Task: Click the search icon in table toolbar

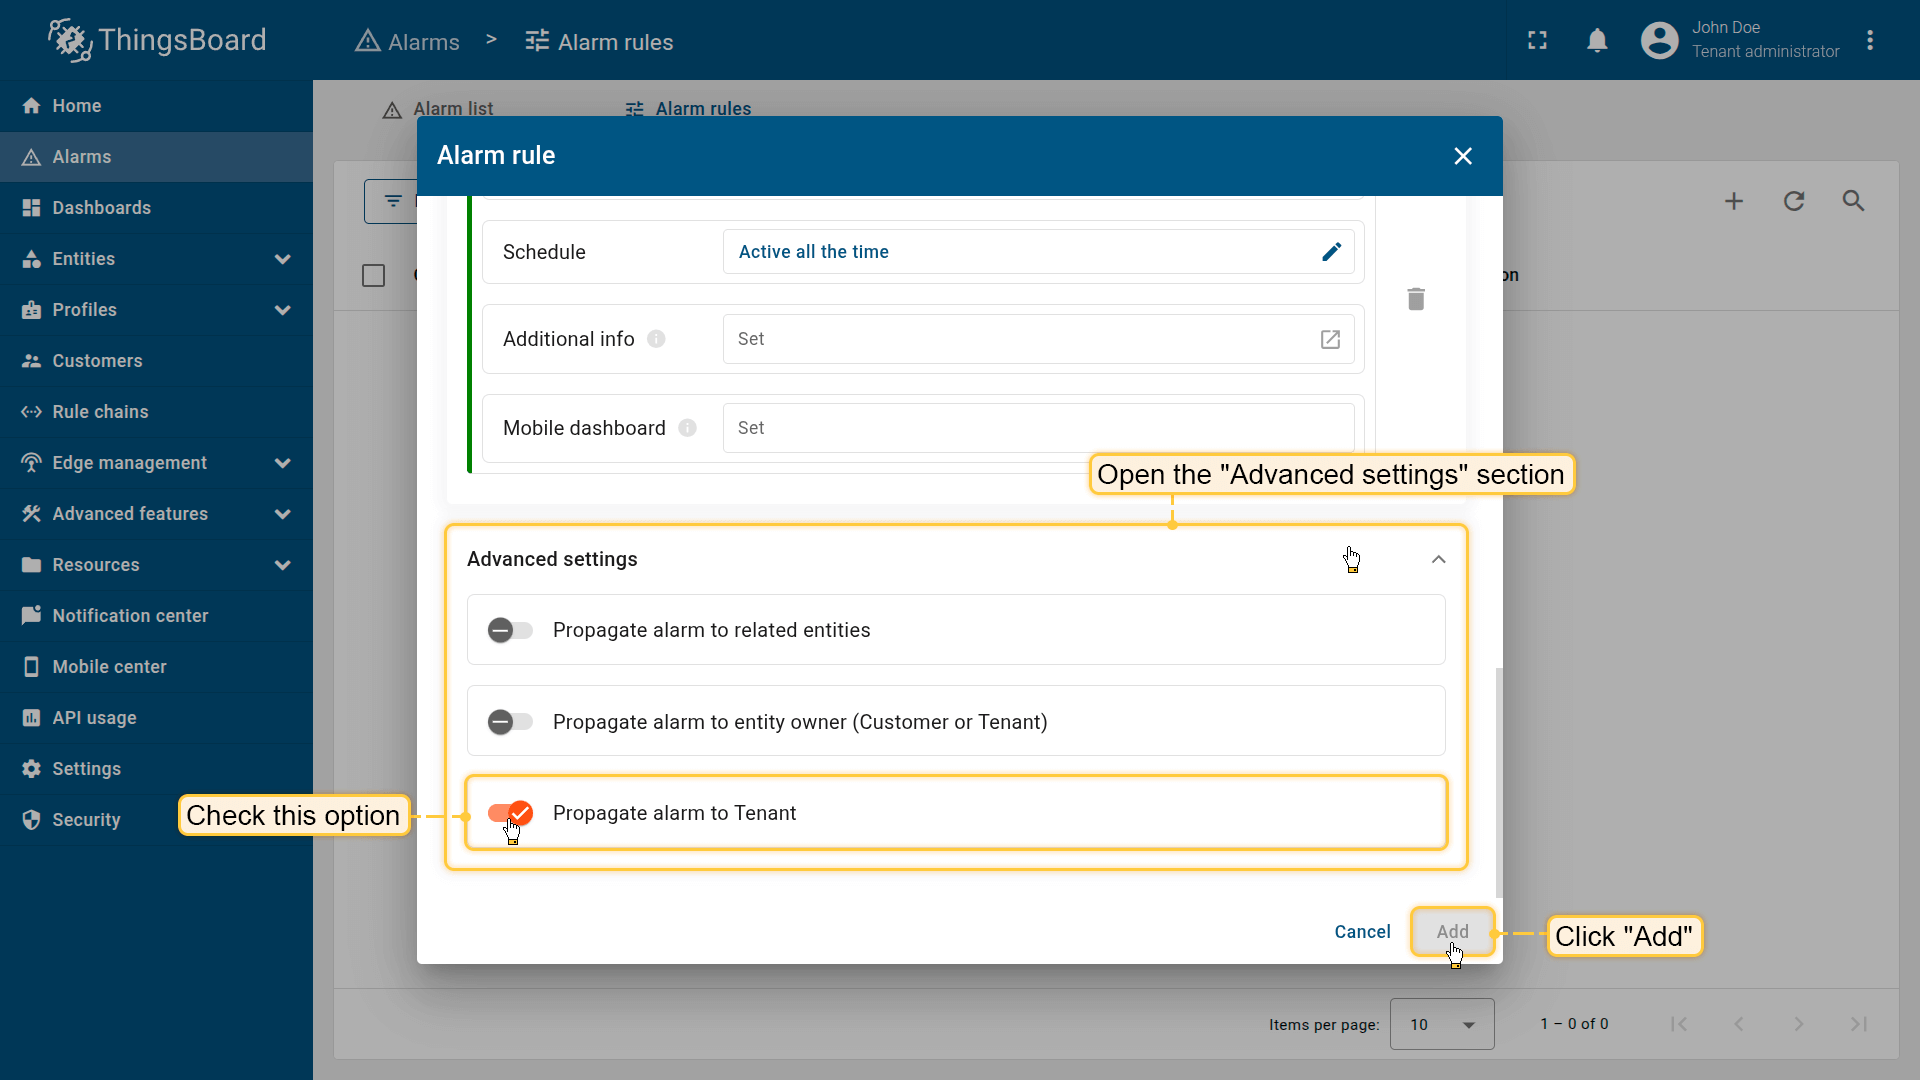Action: [x=1853, y=201]
